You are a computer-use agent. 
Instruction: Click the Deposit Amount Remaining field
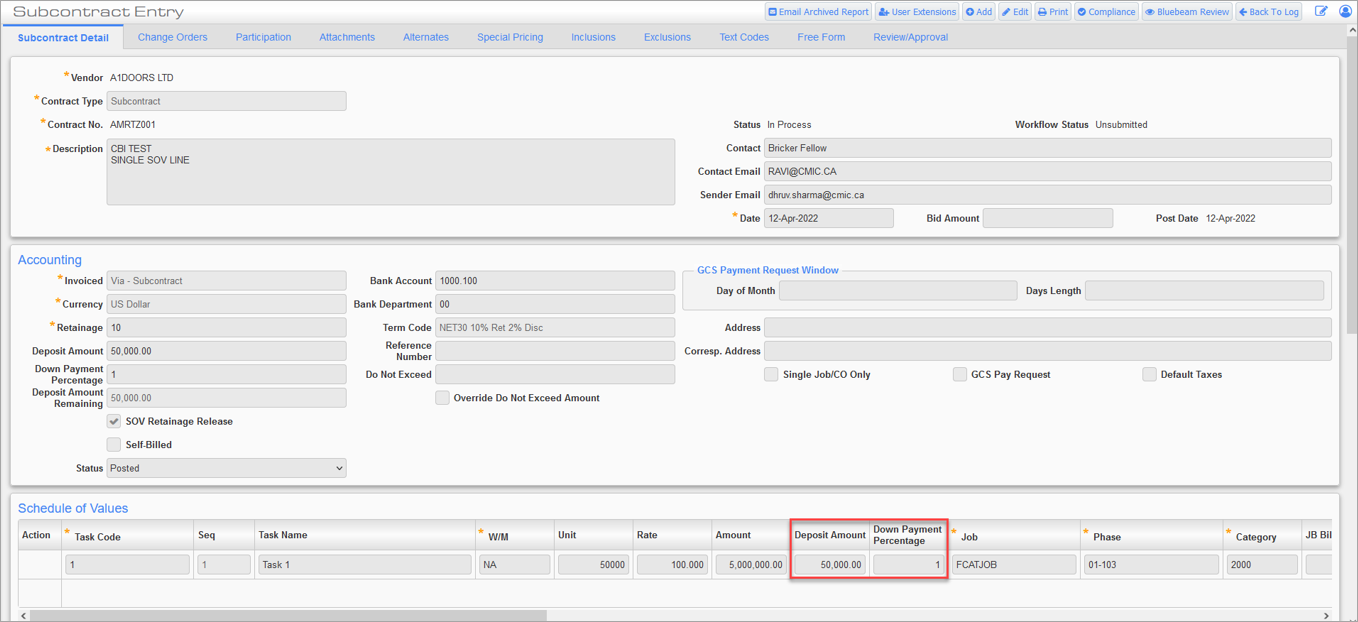[x=227, y=398]
